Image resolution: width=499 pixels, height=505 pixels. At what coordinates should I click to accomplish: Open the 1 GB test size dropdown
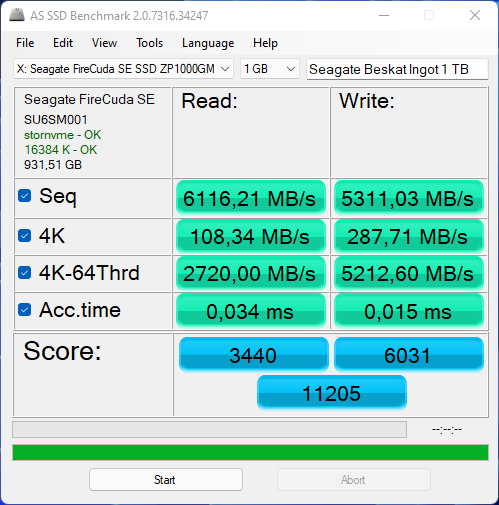270,69
